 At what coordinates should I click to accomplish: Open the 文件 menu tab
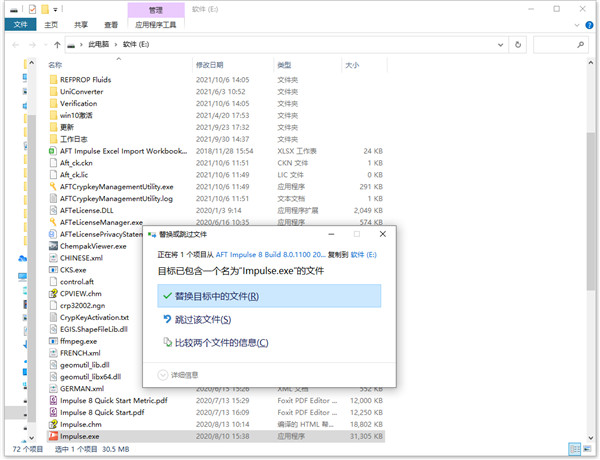coord(20,23)
